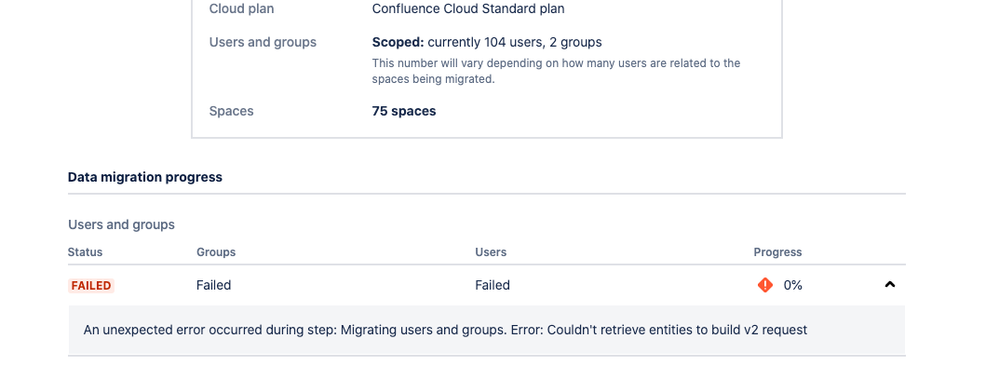This screenshot has height=380, width=999.
Task: Click the Status column header
Action: (85, 252)
